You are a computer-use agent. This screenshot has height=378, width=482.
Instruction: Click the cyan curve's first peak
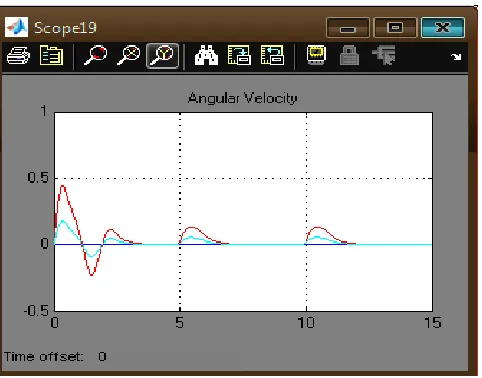tap(62, 221)
